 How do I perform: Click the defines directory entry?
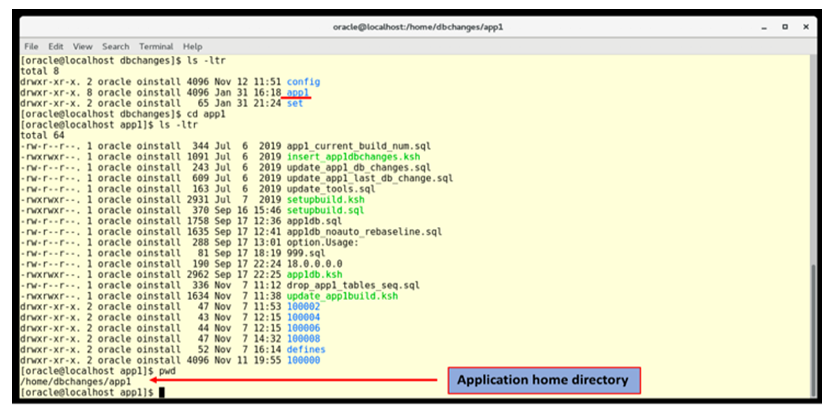(x=305, y=350)
